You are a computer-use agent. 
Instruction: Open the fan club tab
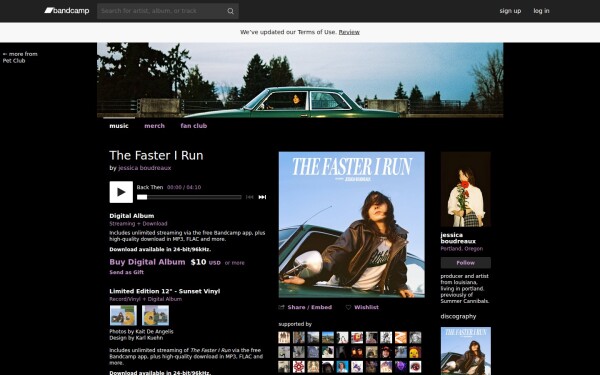(194, 126)
